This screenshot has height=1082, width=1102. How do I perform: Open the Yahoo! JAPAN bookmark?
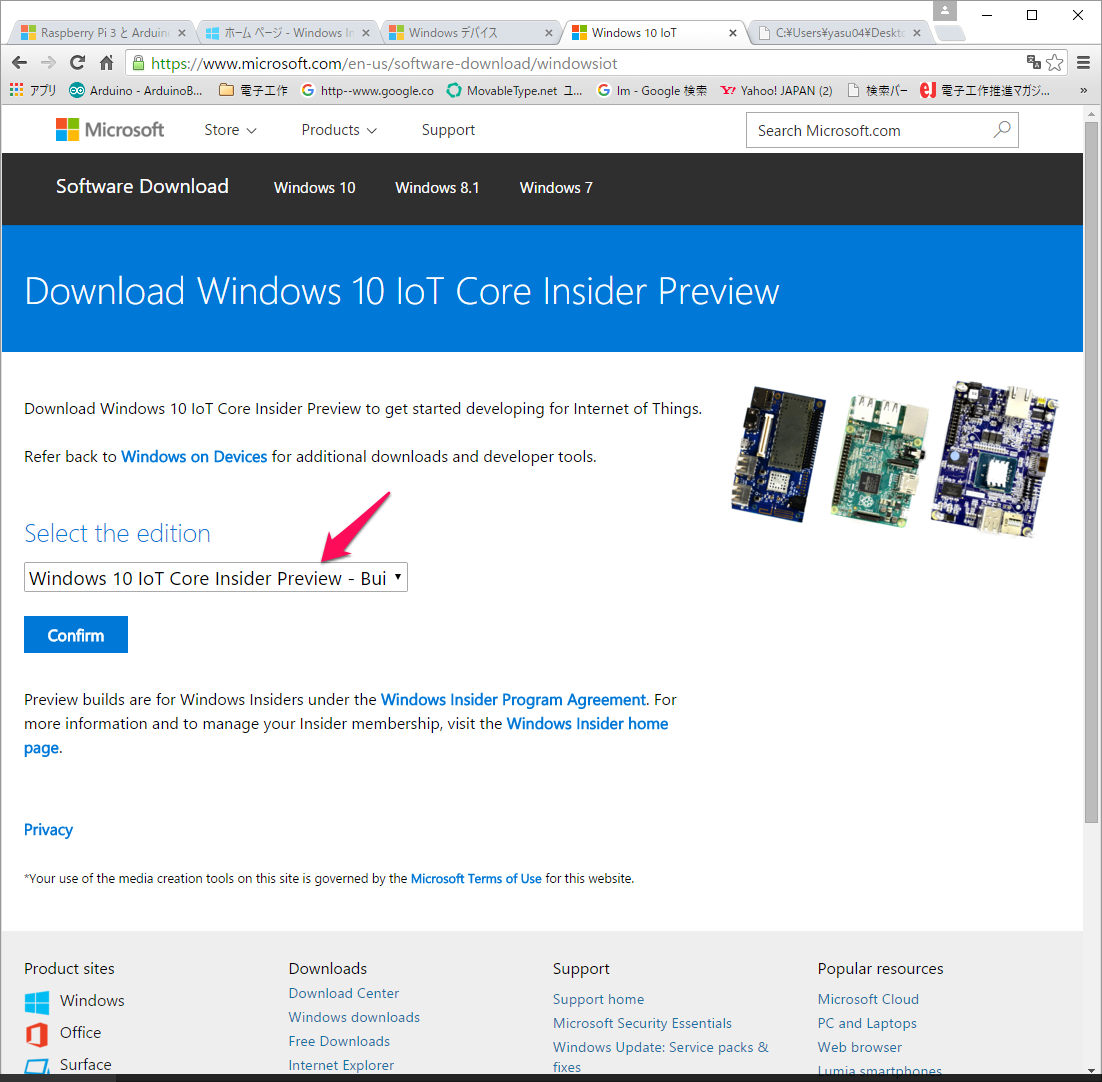pos(777,91)
